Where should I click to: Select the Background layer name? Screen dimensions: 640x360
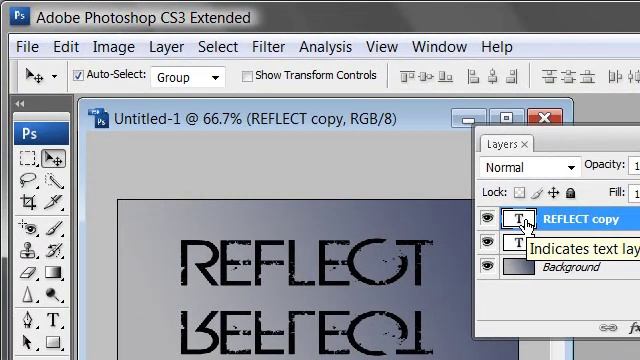click(571, 267)
